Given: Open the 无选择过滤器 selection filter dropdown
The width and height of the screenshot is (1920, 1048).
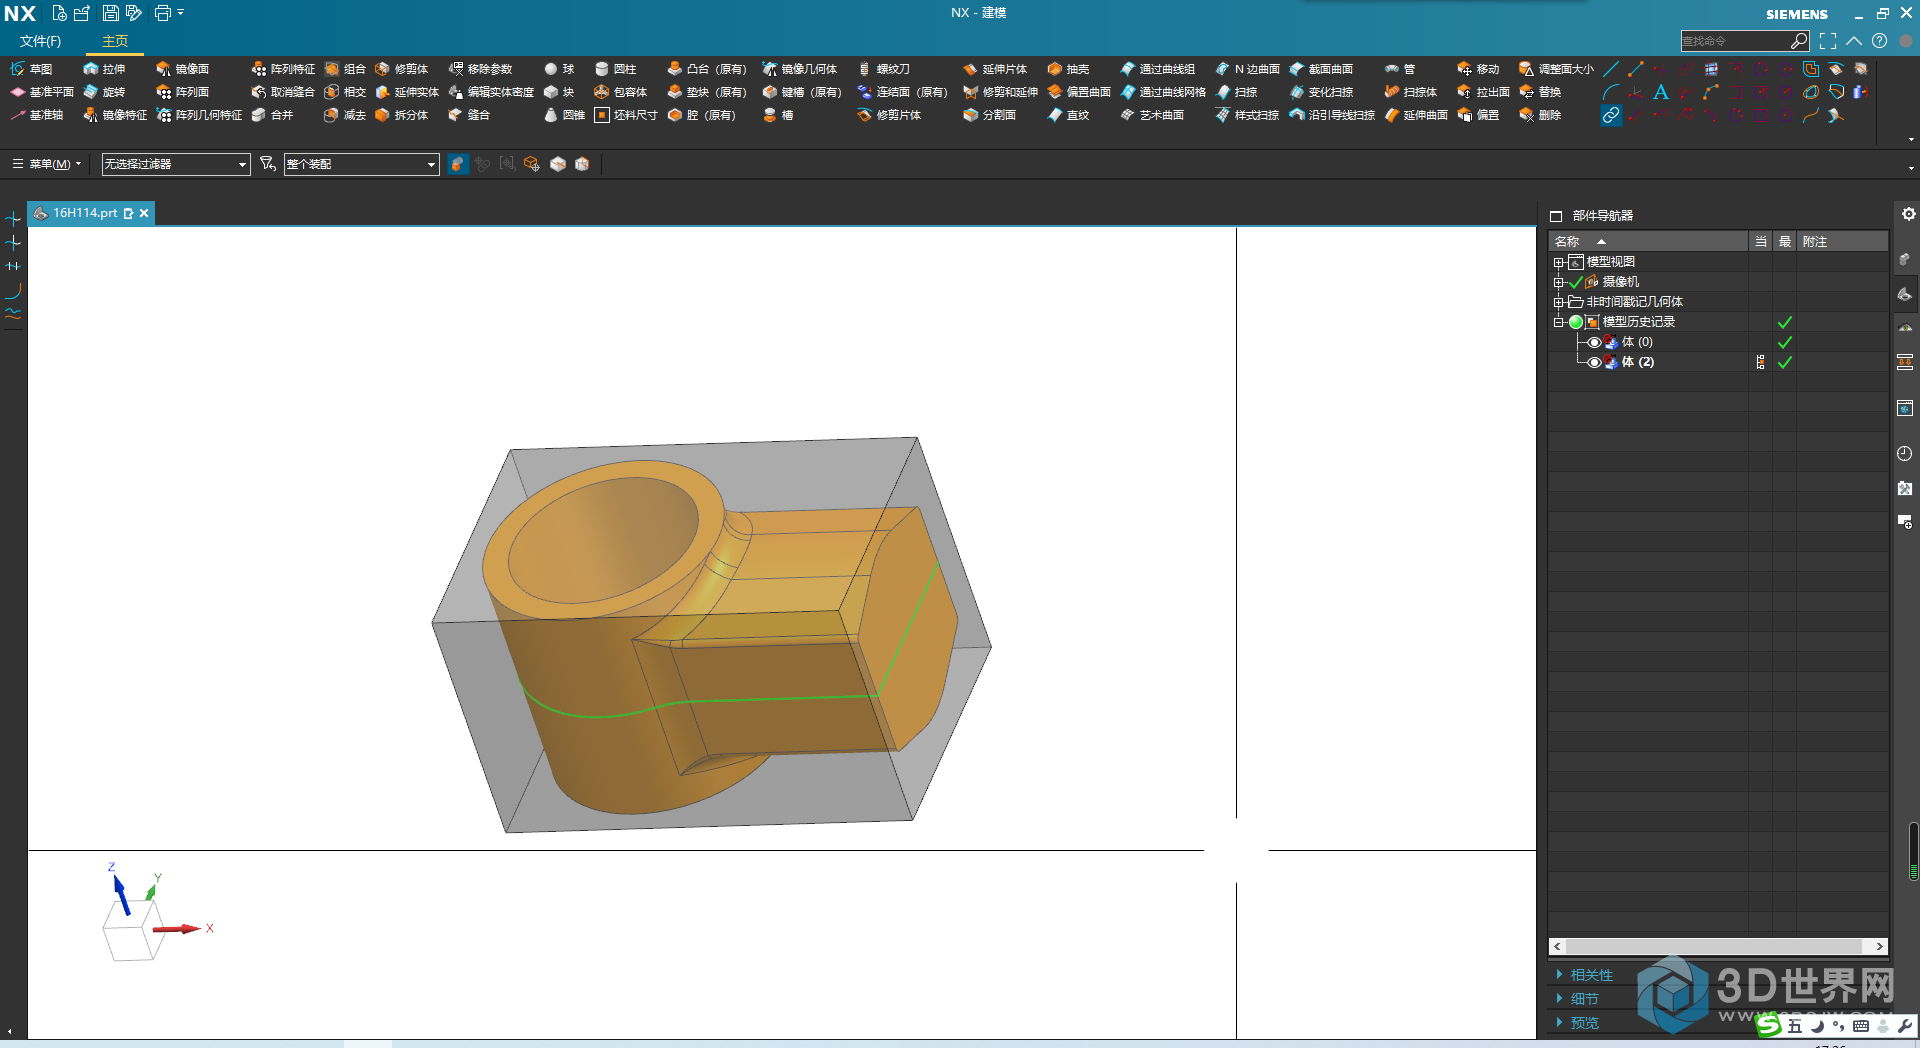Looking at the screenshot, I should [x=176, y=164].
